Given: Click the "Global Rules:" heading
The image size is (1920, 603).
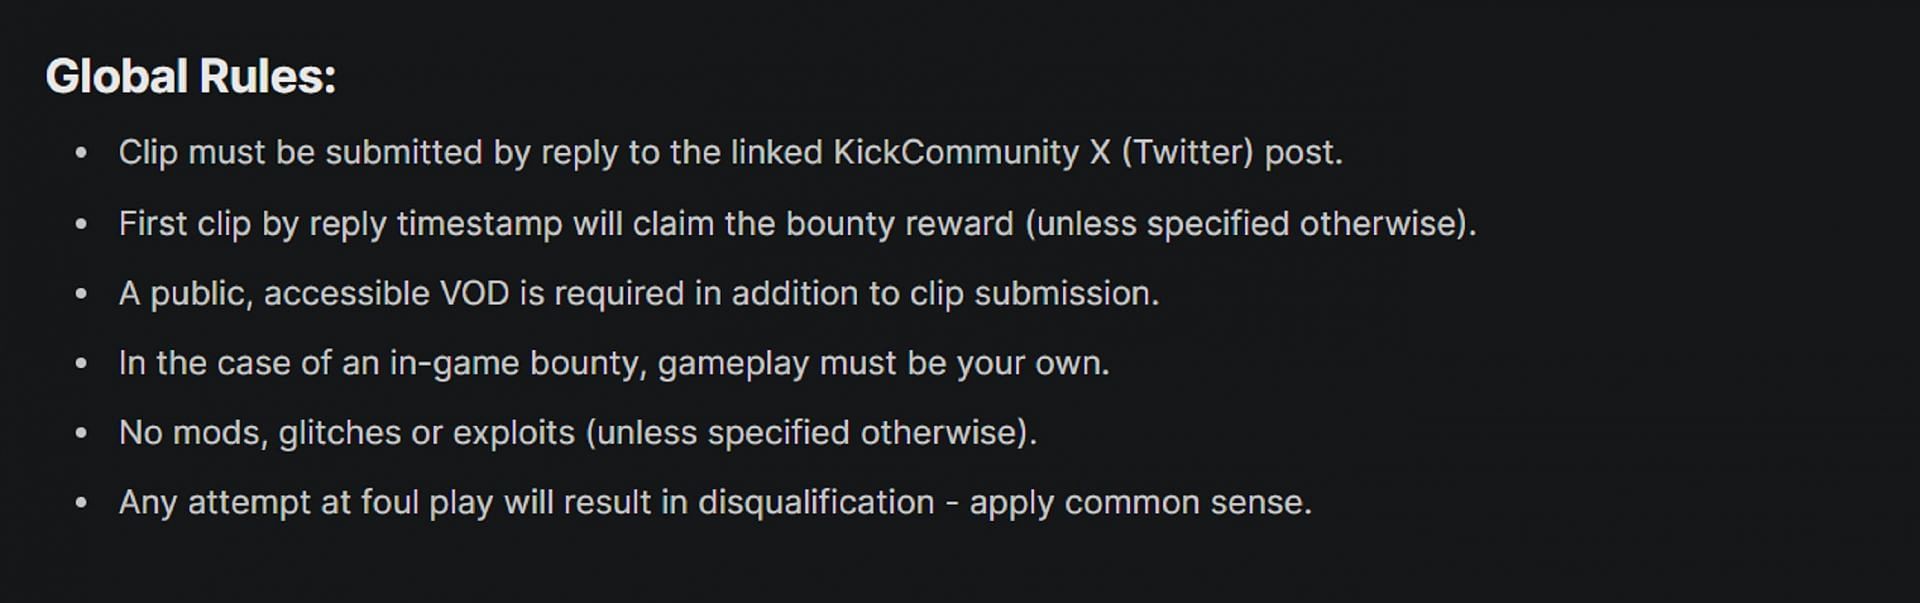Looking at the screenshot, I should (x=190, y=77).
